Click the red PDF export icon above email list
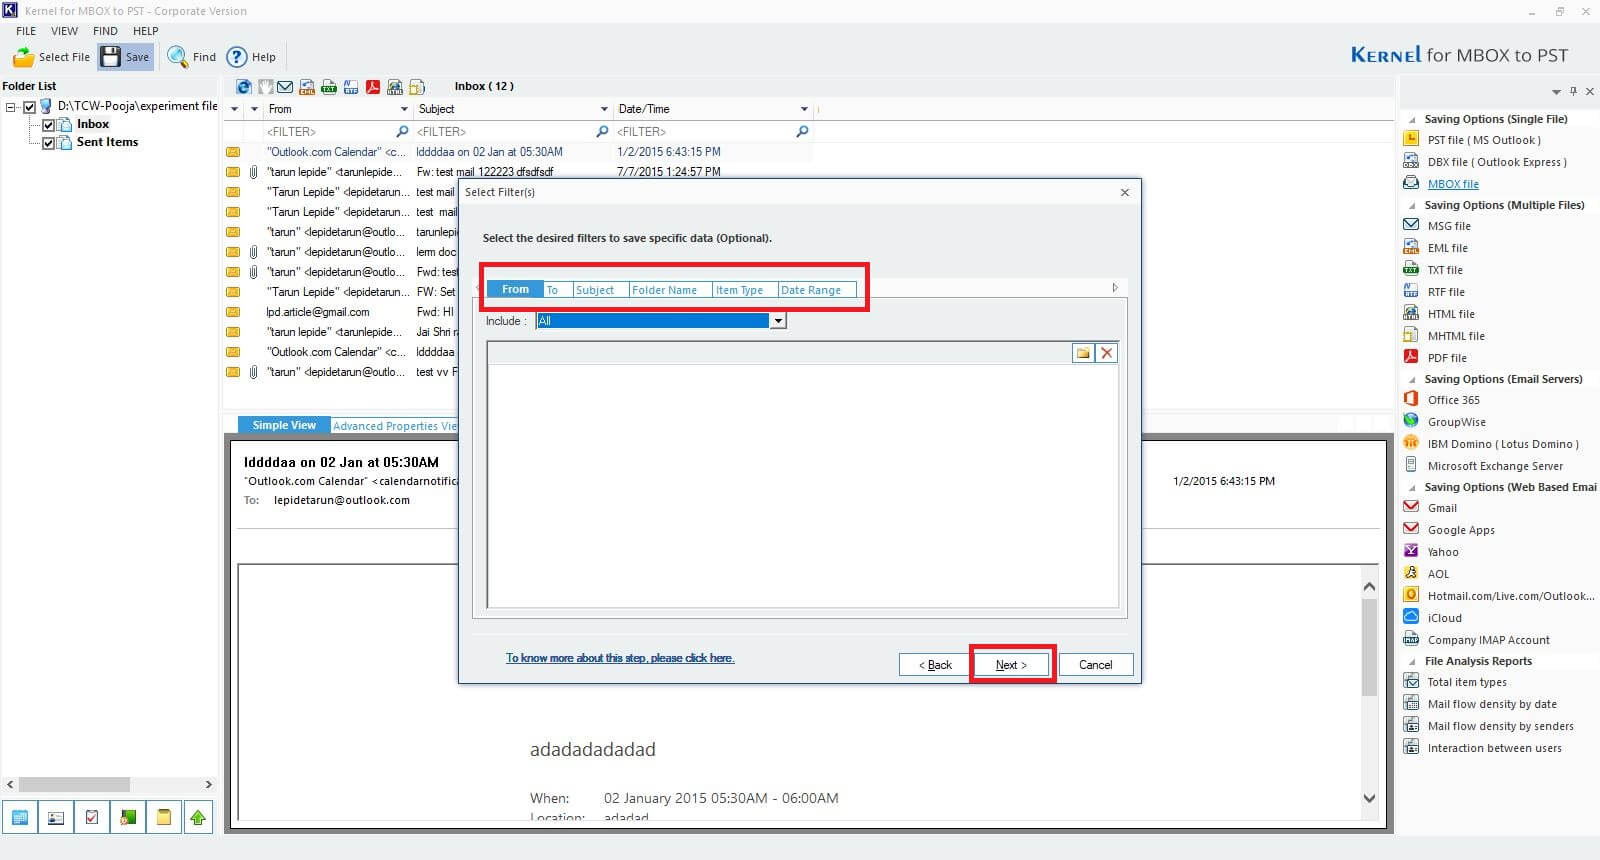The width and height of the screenshot is (1600, 860). [373, 87]
